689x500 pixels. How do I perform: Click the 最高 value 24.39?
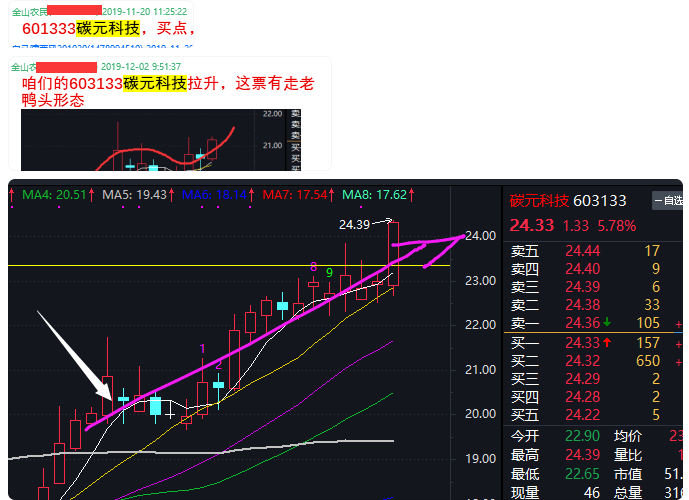click(582, 455)
